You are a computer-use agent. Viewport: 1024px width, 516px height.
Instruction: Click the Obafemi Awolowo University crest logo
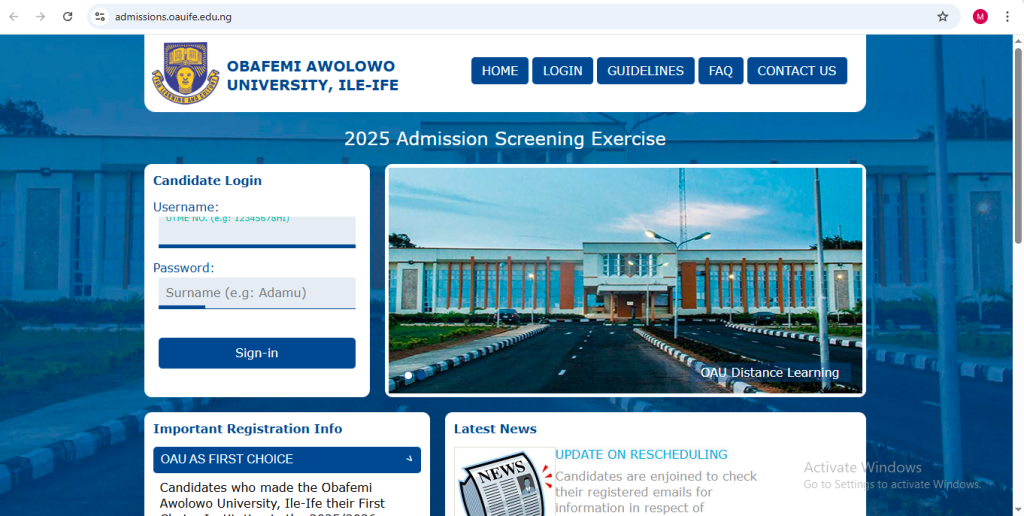[x=185, y=73]
